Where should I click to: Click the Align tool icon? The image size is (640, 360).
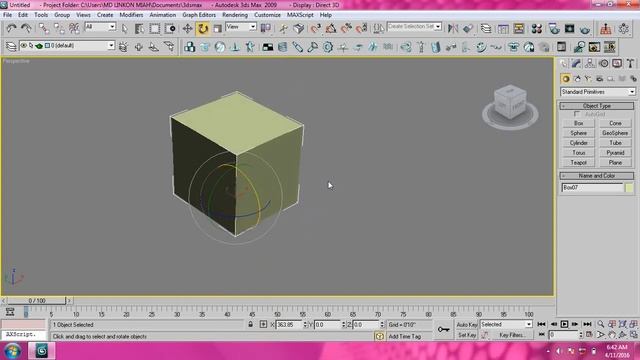468,28
